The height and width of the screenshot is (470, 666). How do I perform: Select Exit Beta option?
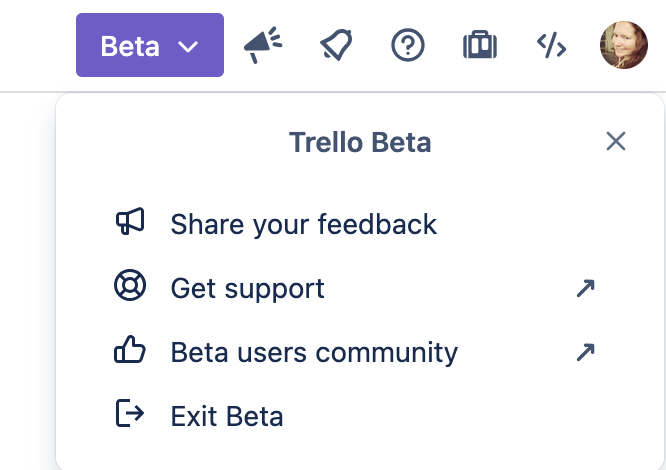227,415
